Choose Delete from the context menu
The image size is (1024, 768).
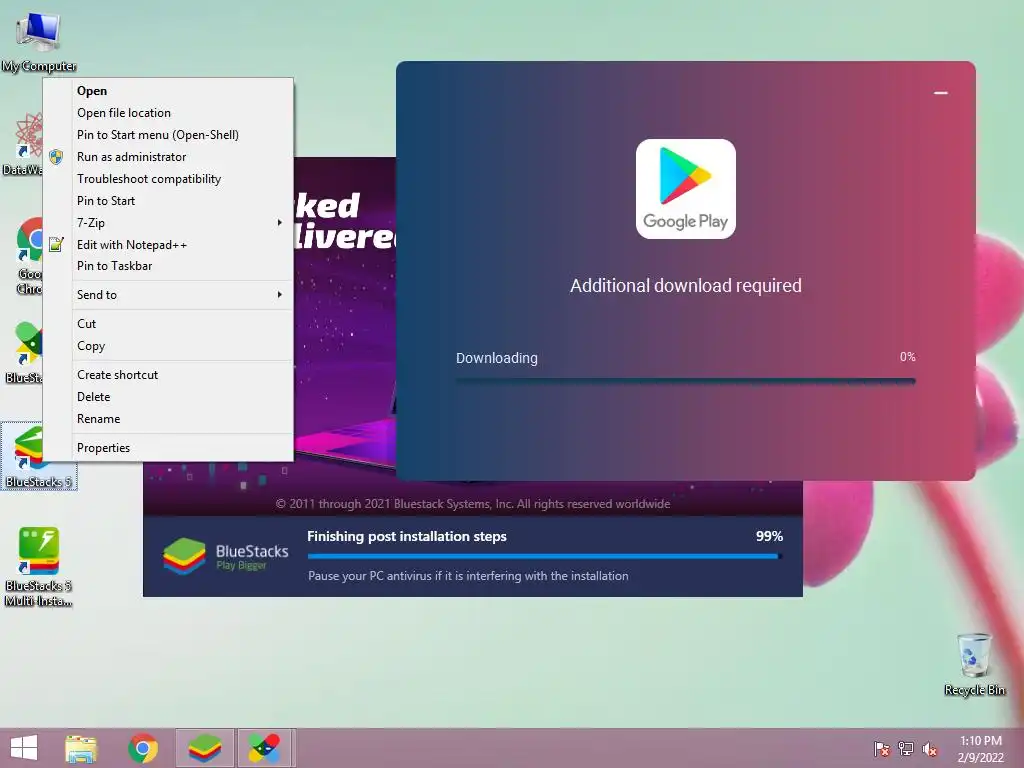point(168,396)
